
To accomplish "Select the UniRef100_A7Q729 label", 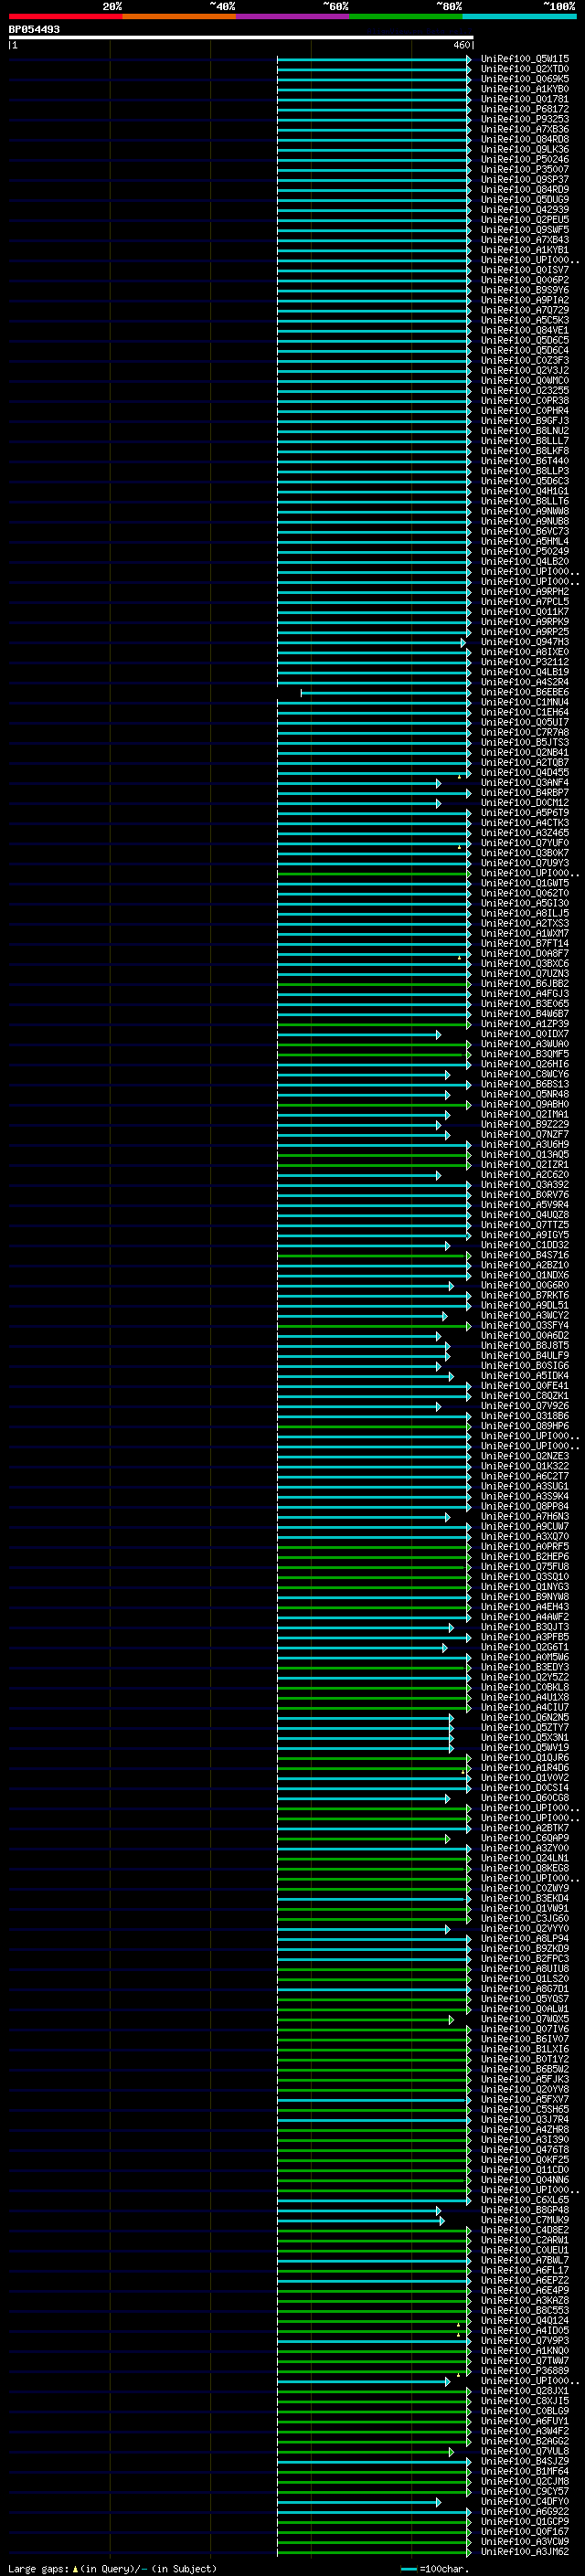I will [525, 310].
